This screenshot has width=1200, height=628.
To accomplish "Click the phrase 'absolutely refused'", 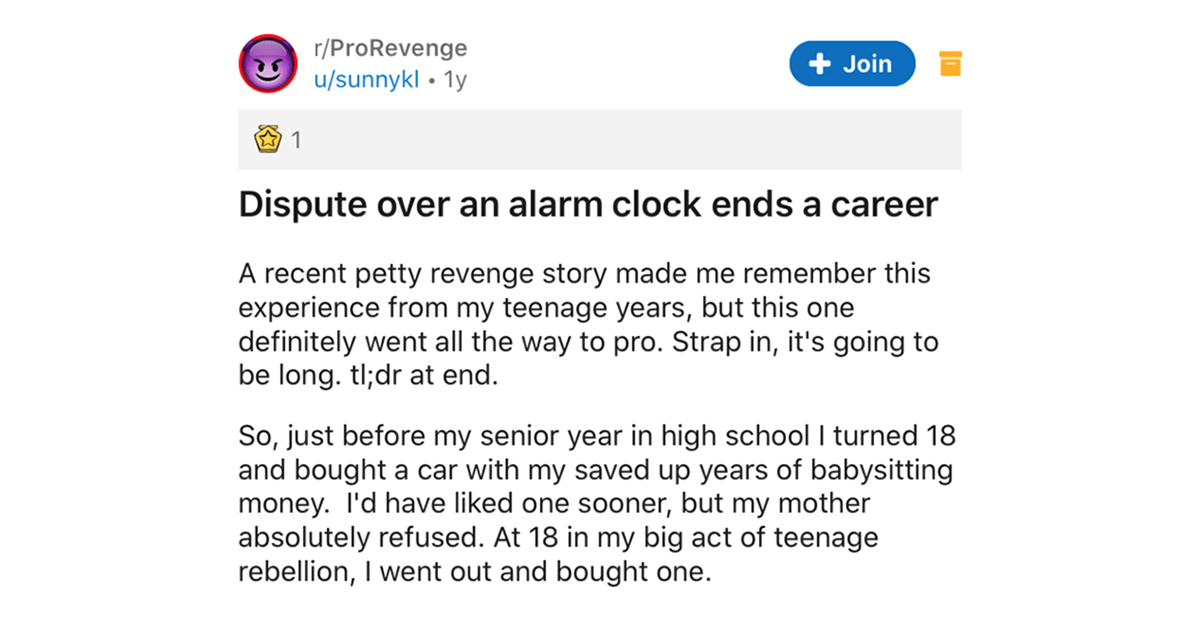I will [362, 539].
